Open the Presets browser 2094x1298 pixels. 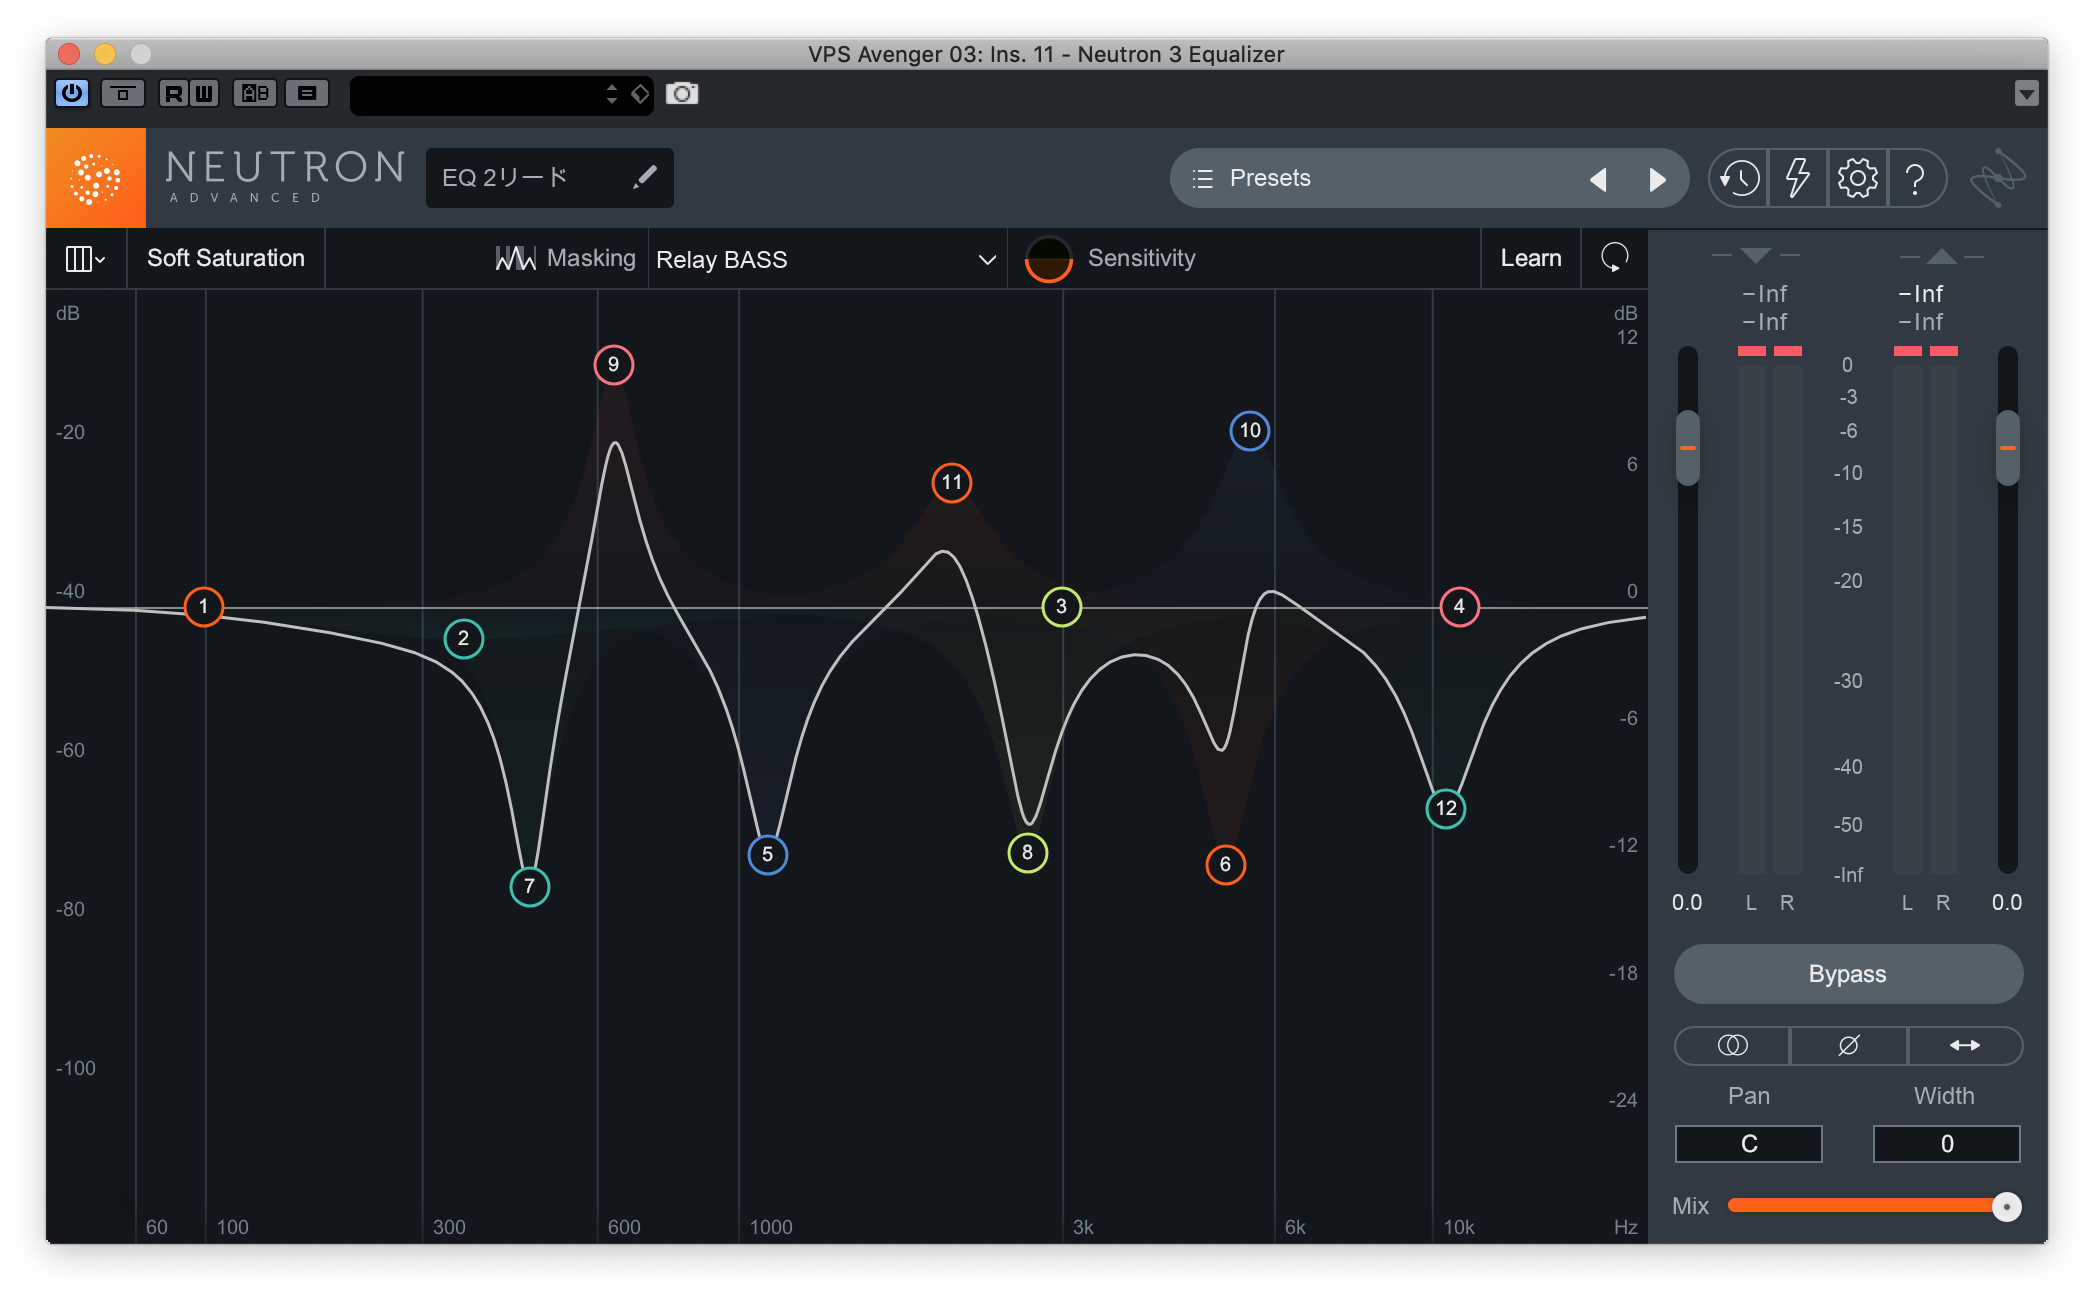click(1270, 178)
